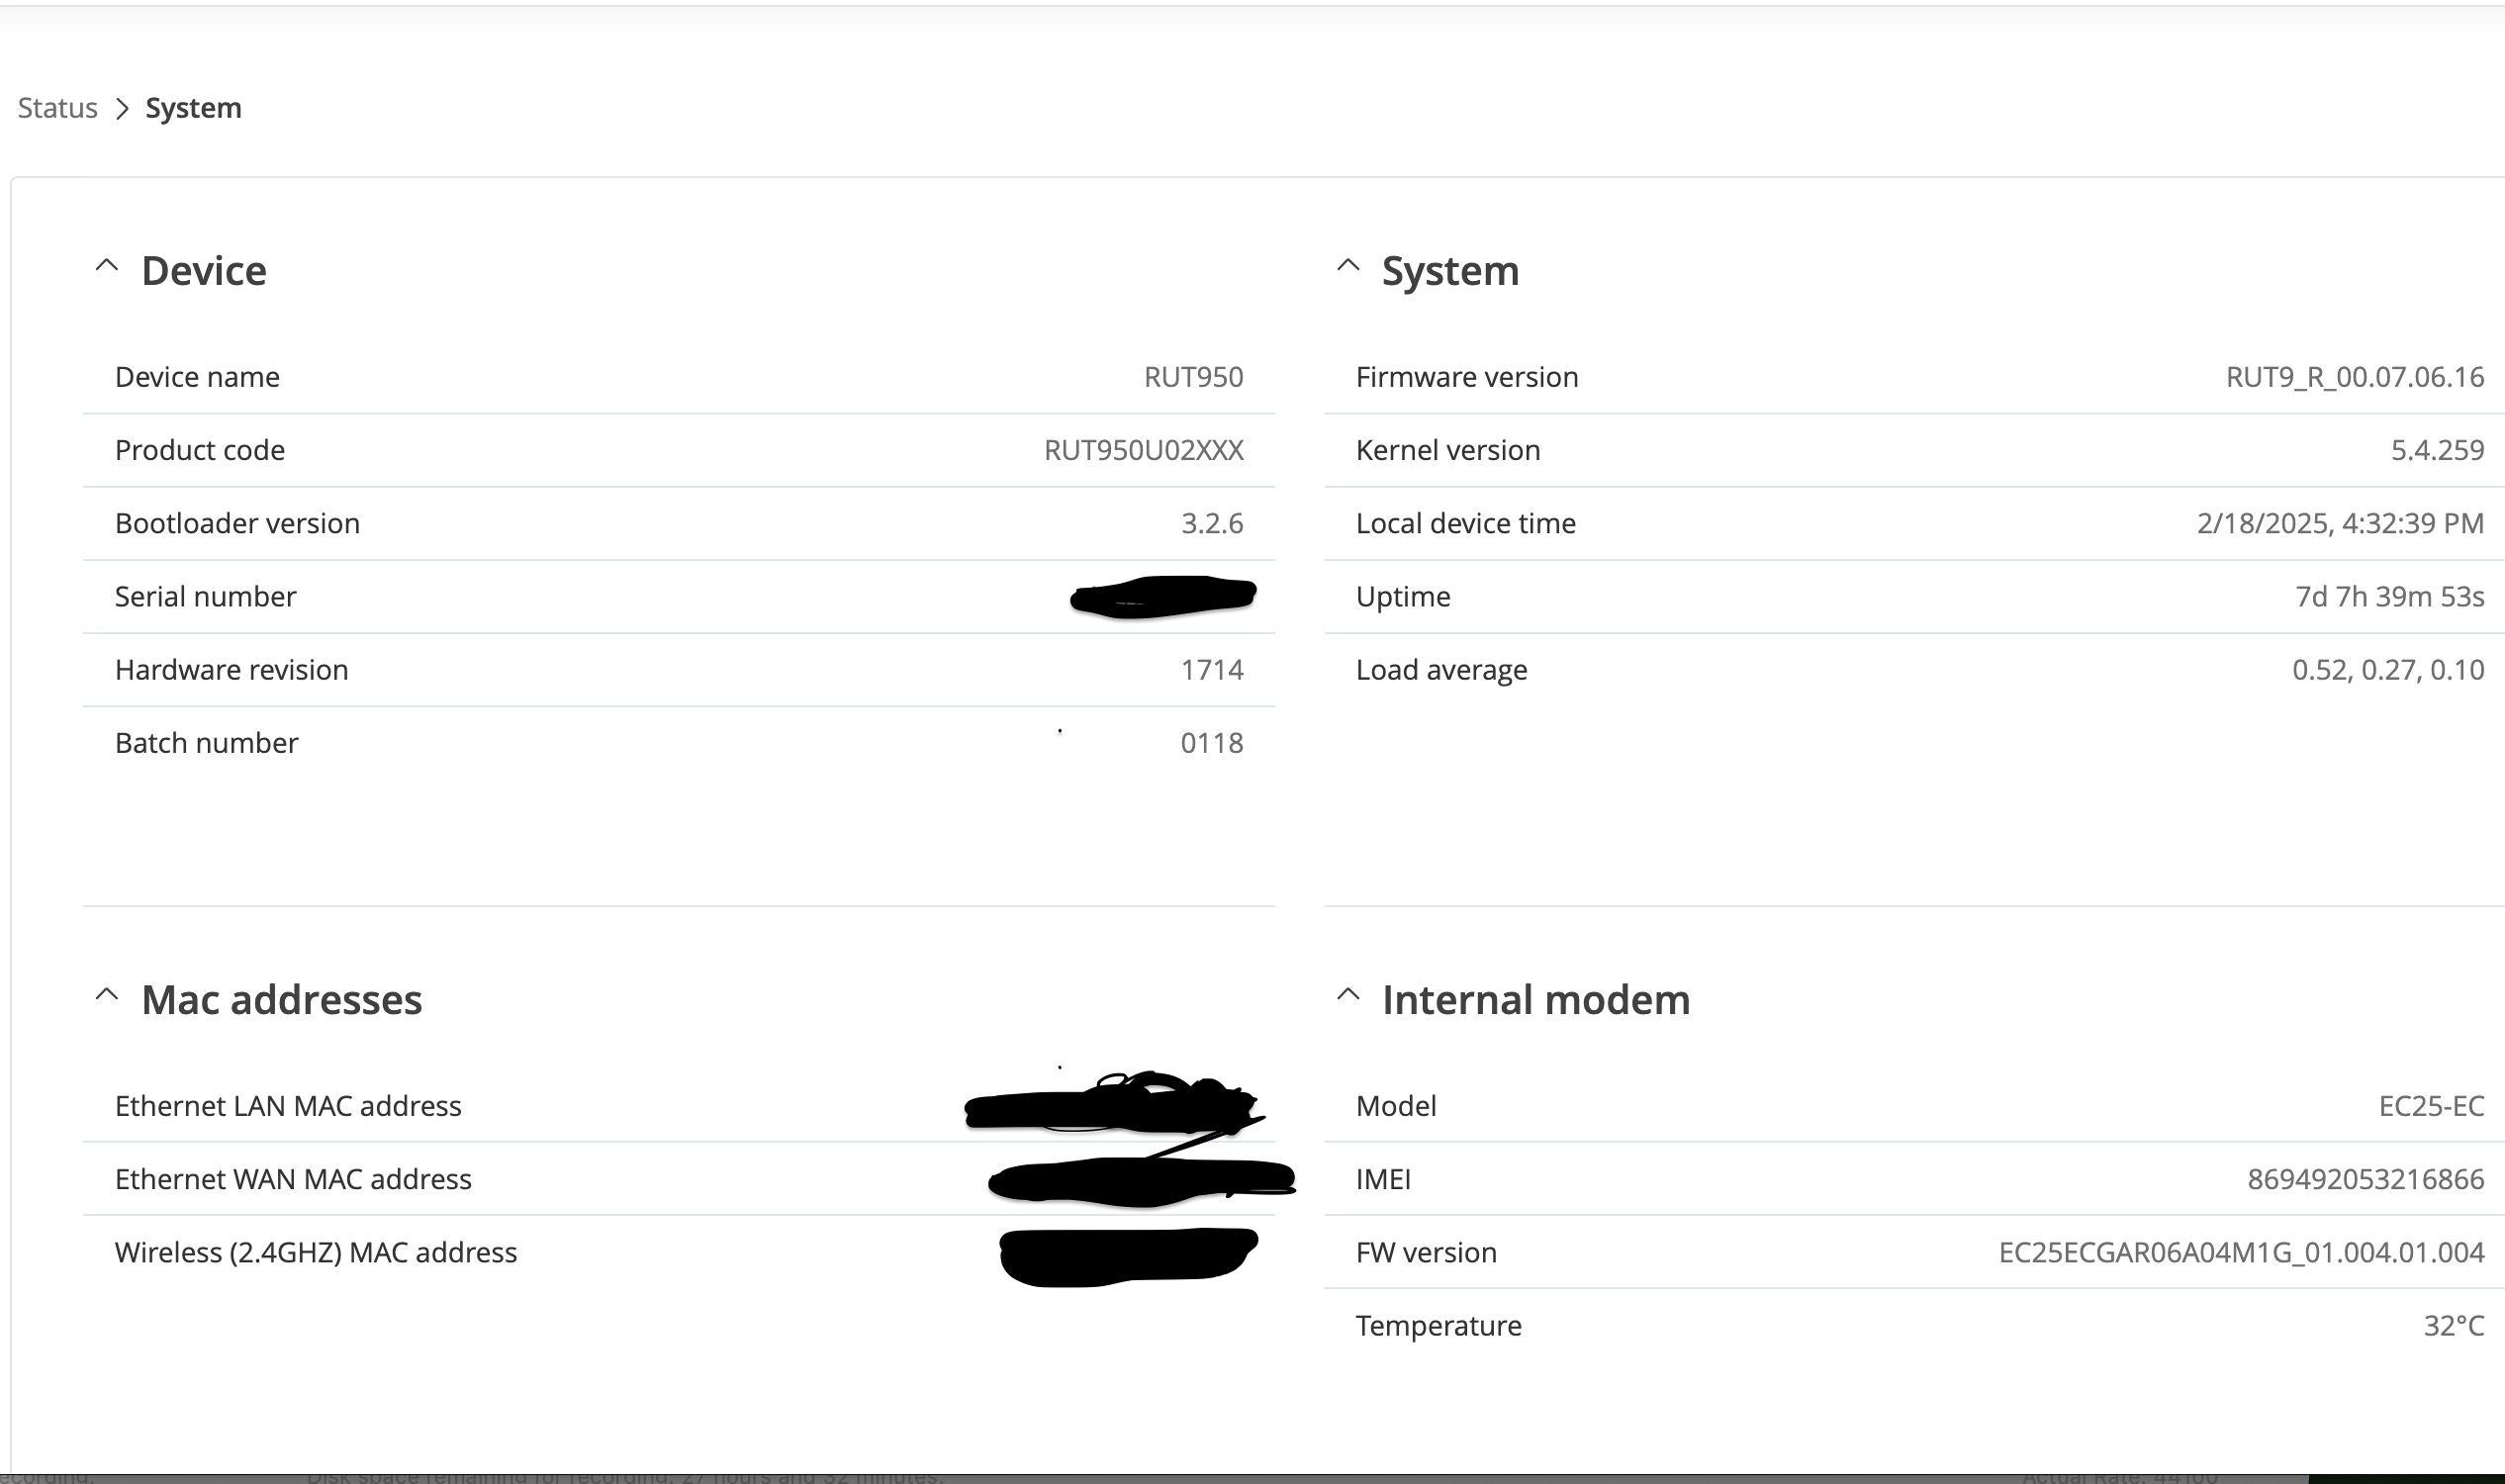Screen dimensions: 2505x1484
Task: Collapse the Device section chevron
Action: 107,266
